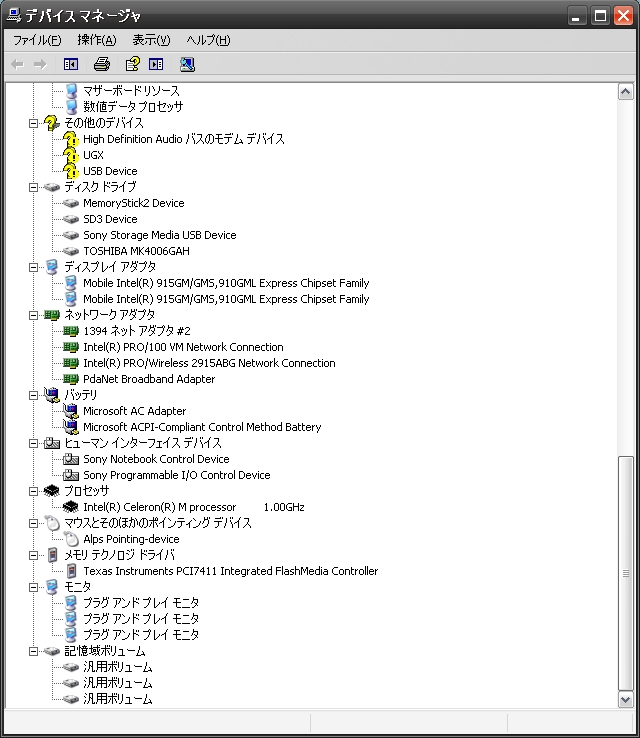640x738 pixels.
Task: Click the scrollbar up arrow
Action: pos(625,92)
